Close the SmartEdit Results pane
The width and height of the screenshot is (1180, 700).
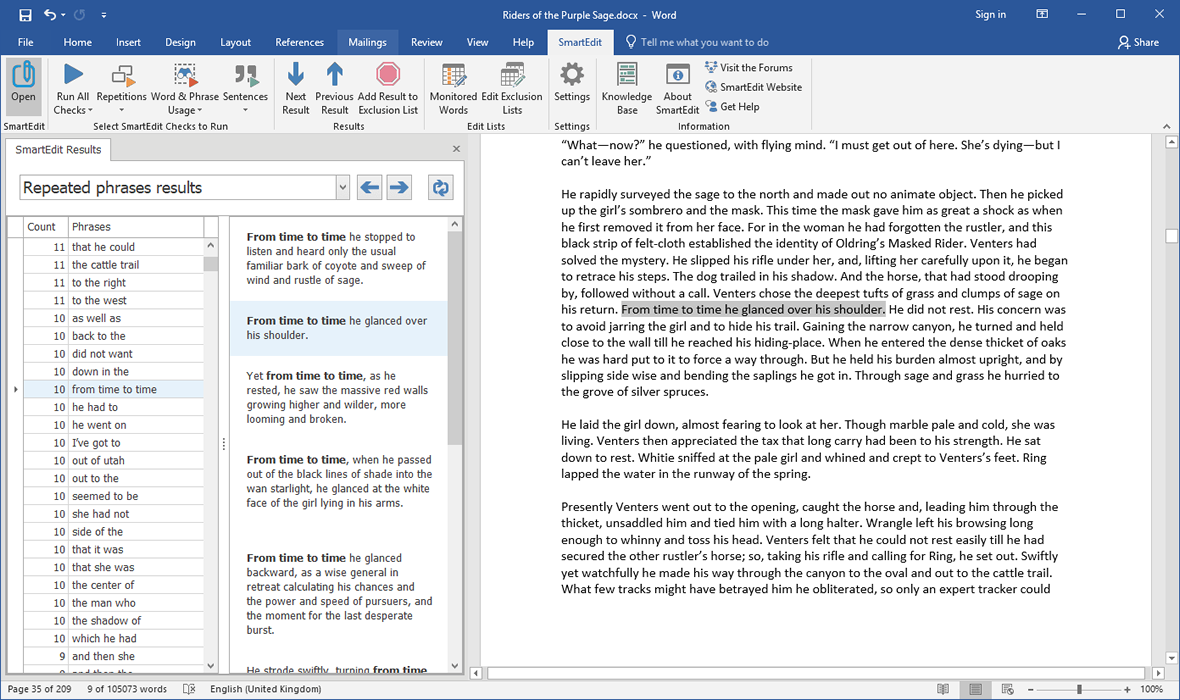[457, 149]
